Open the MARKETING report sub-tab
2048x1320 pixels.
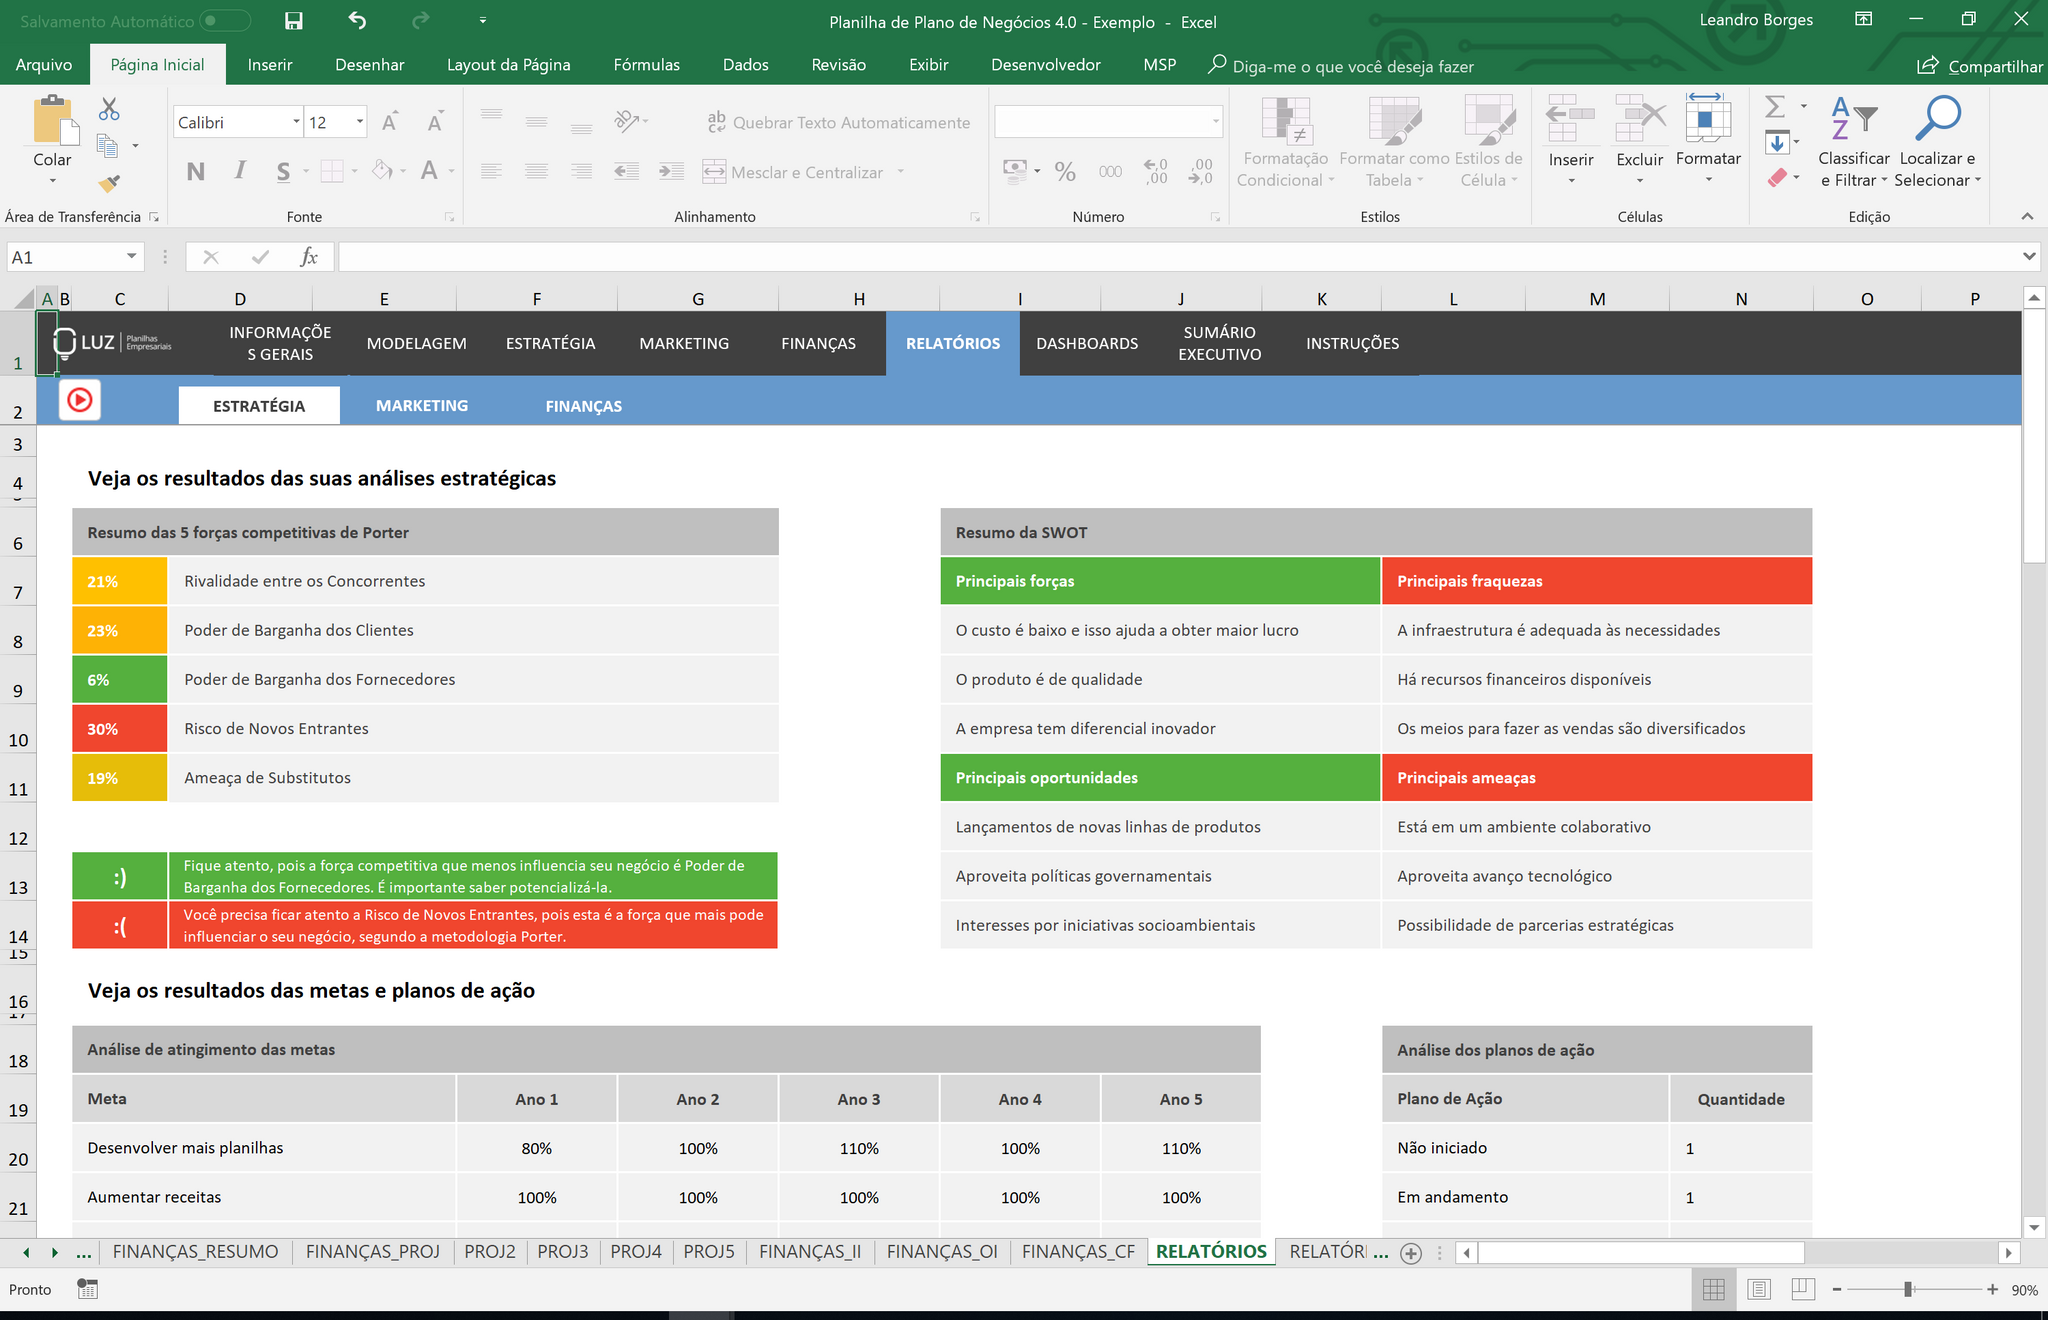422,406
